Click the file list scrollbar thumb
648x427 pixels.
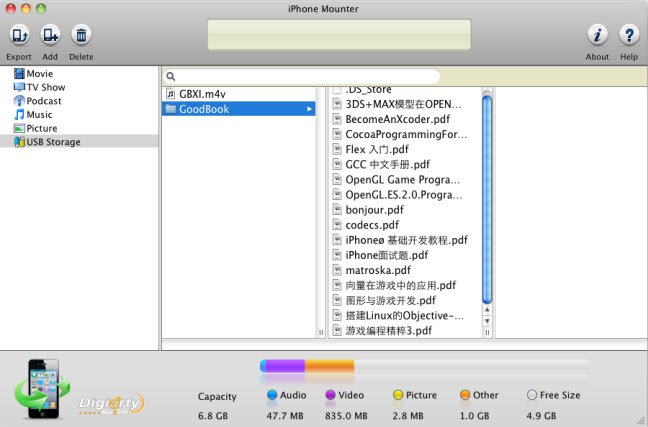(x=487, y=200)
